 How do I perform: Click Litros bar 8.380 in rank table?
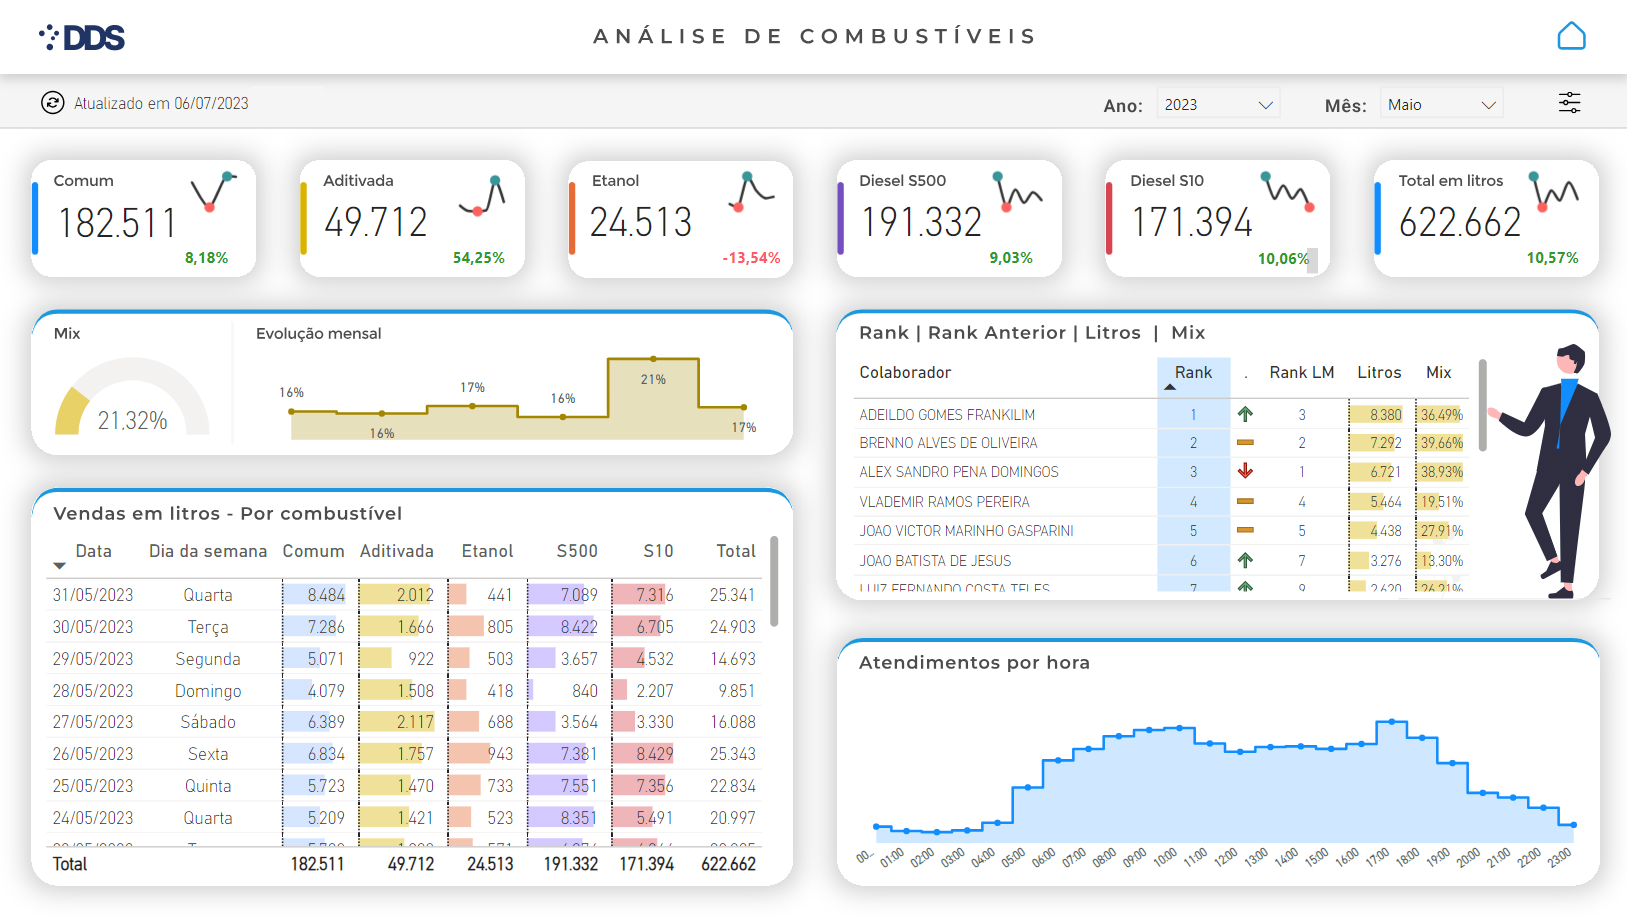[1376, 414]
